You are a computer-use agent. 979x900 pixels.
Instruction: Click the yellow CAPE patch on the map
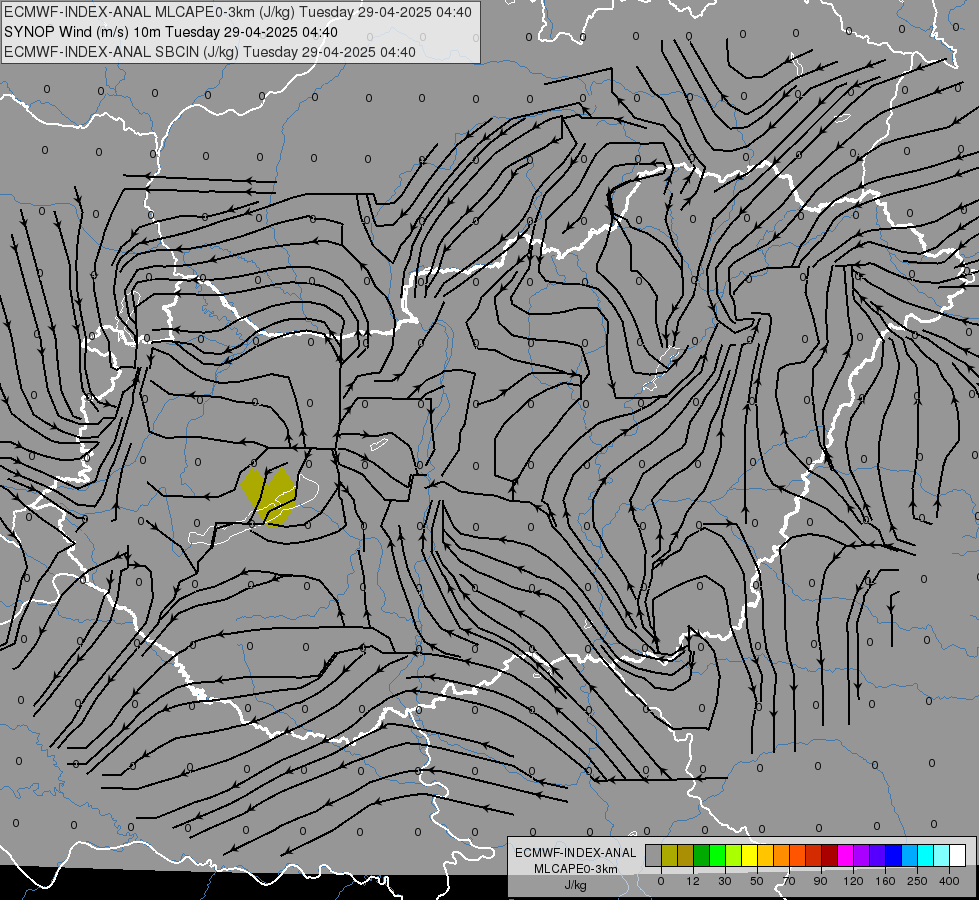(x=268, y=495)
